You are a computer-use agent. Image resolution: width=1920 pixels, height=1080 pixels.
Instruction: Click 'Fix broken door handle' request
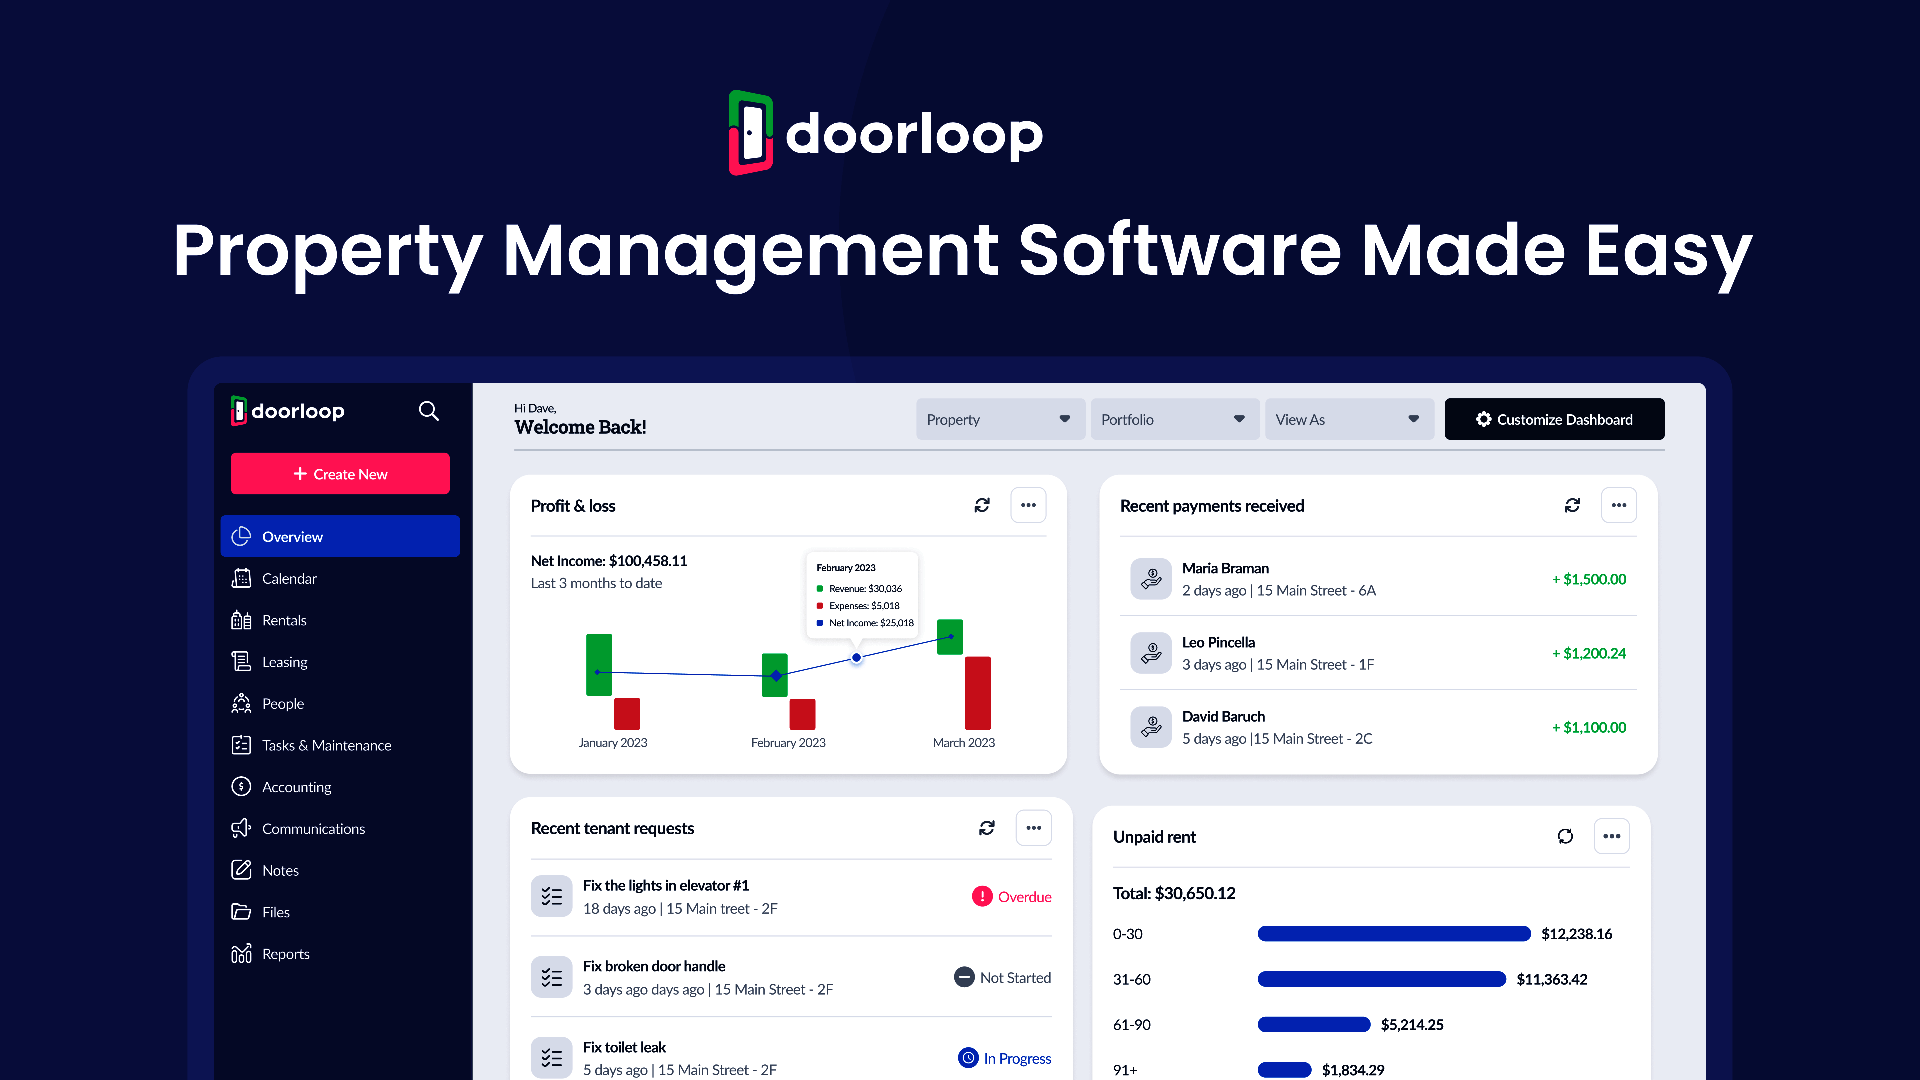coord(654,966)
